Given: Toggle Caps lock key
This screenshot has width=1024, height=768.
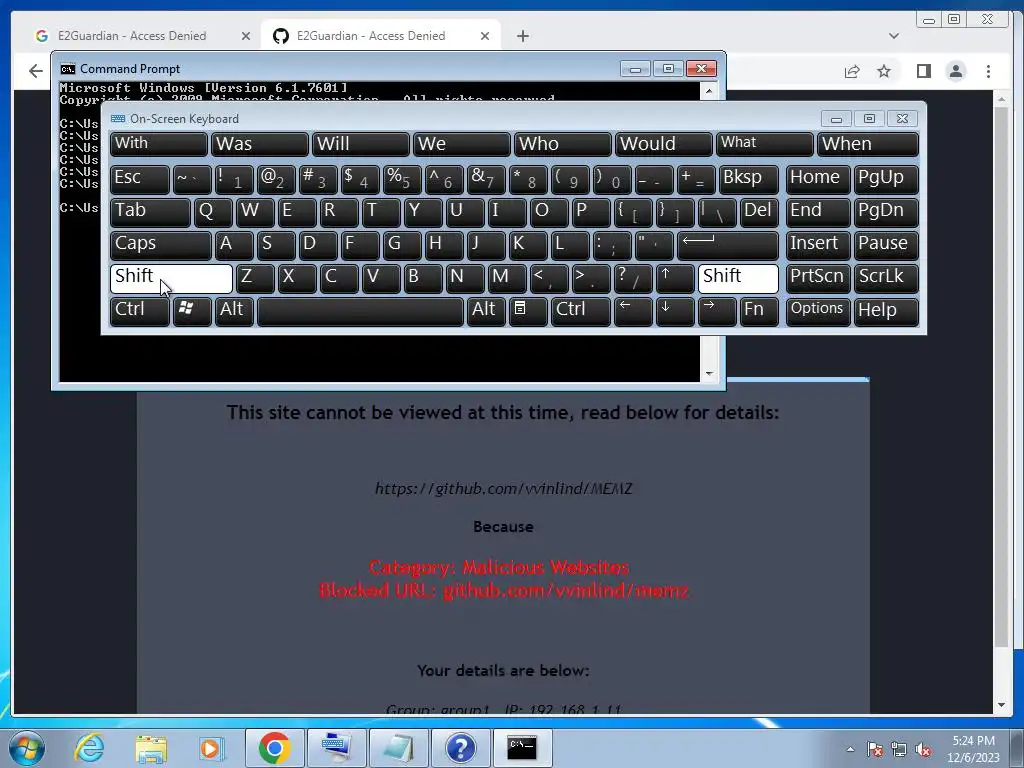Looking at the screenshot, I should tap(160, 245).
